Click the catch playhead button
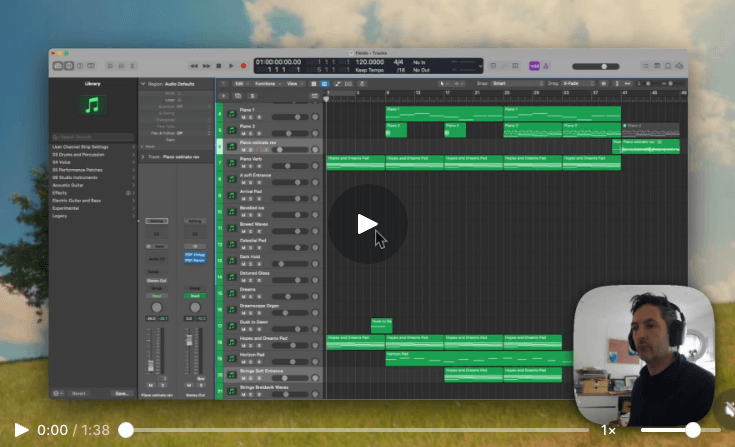This screenshot has width=735, height=447. coord(362,84)
